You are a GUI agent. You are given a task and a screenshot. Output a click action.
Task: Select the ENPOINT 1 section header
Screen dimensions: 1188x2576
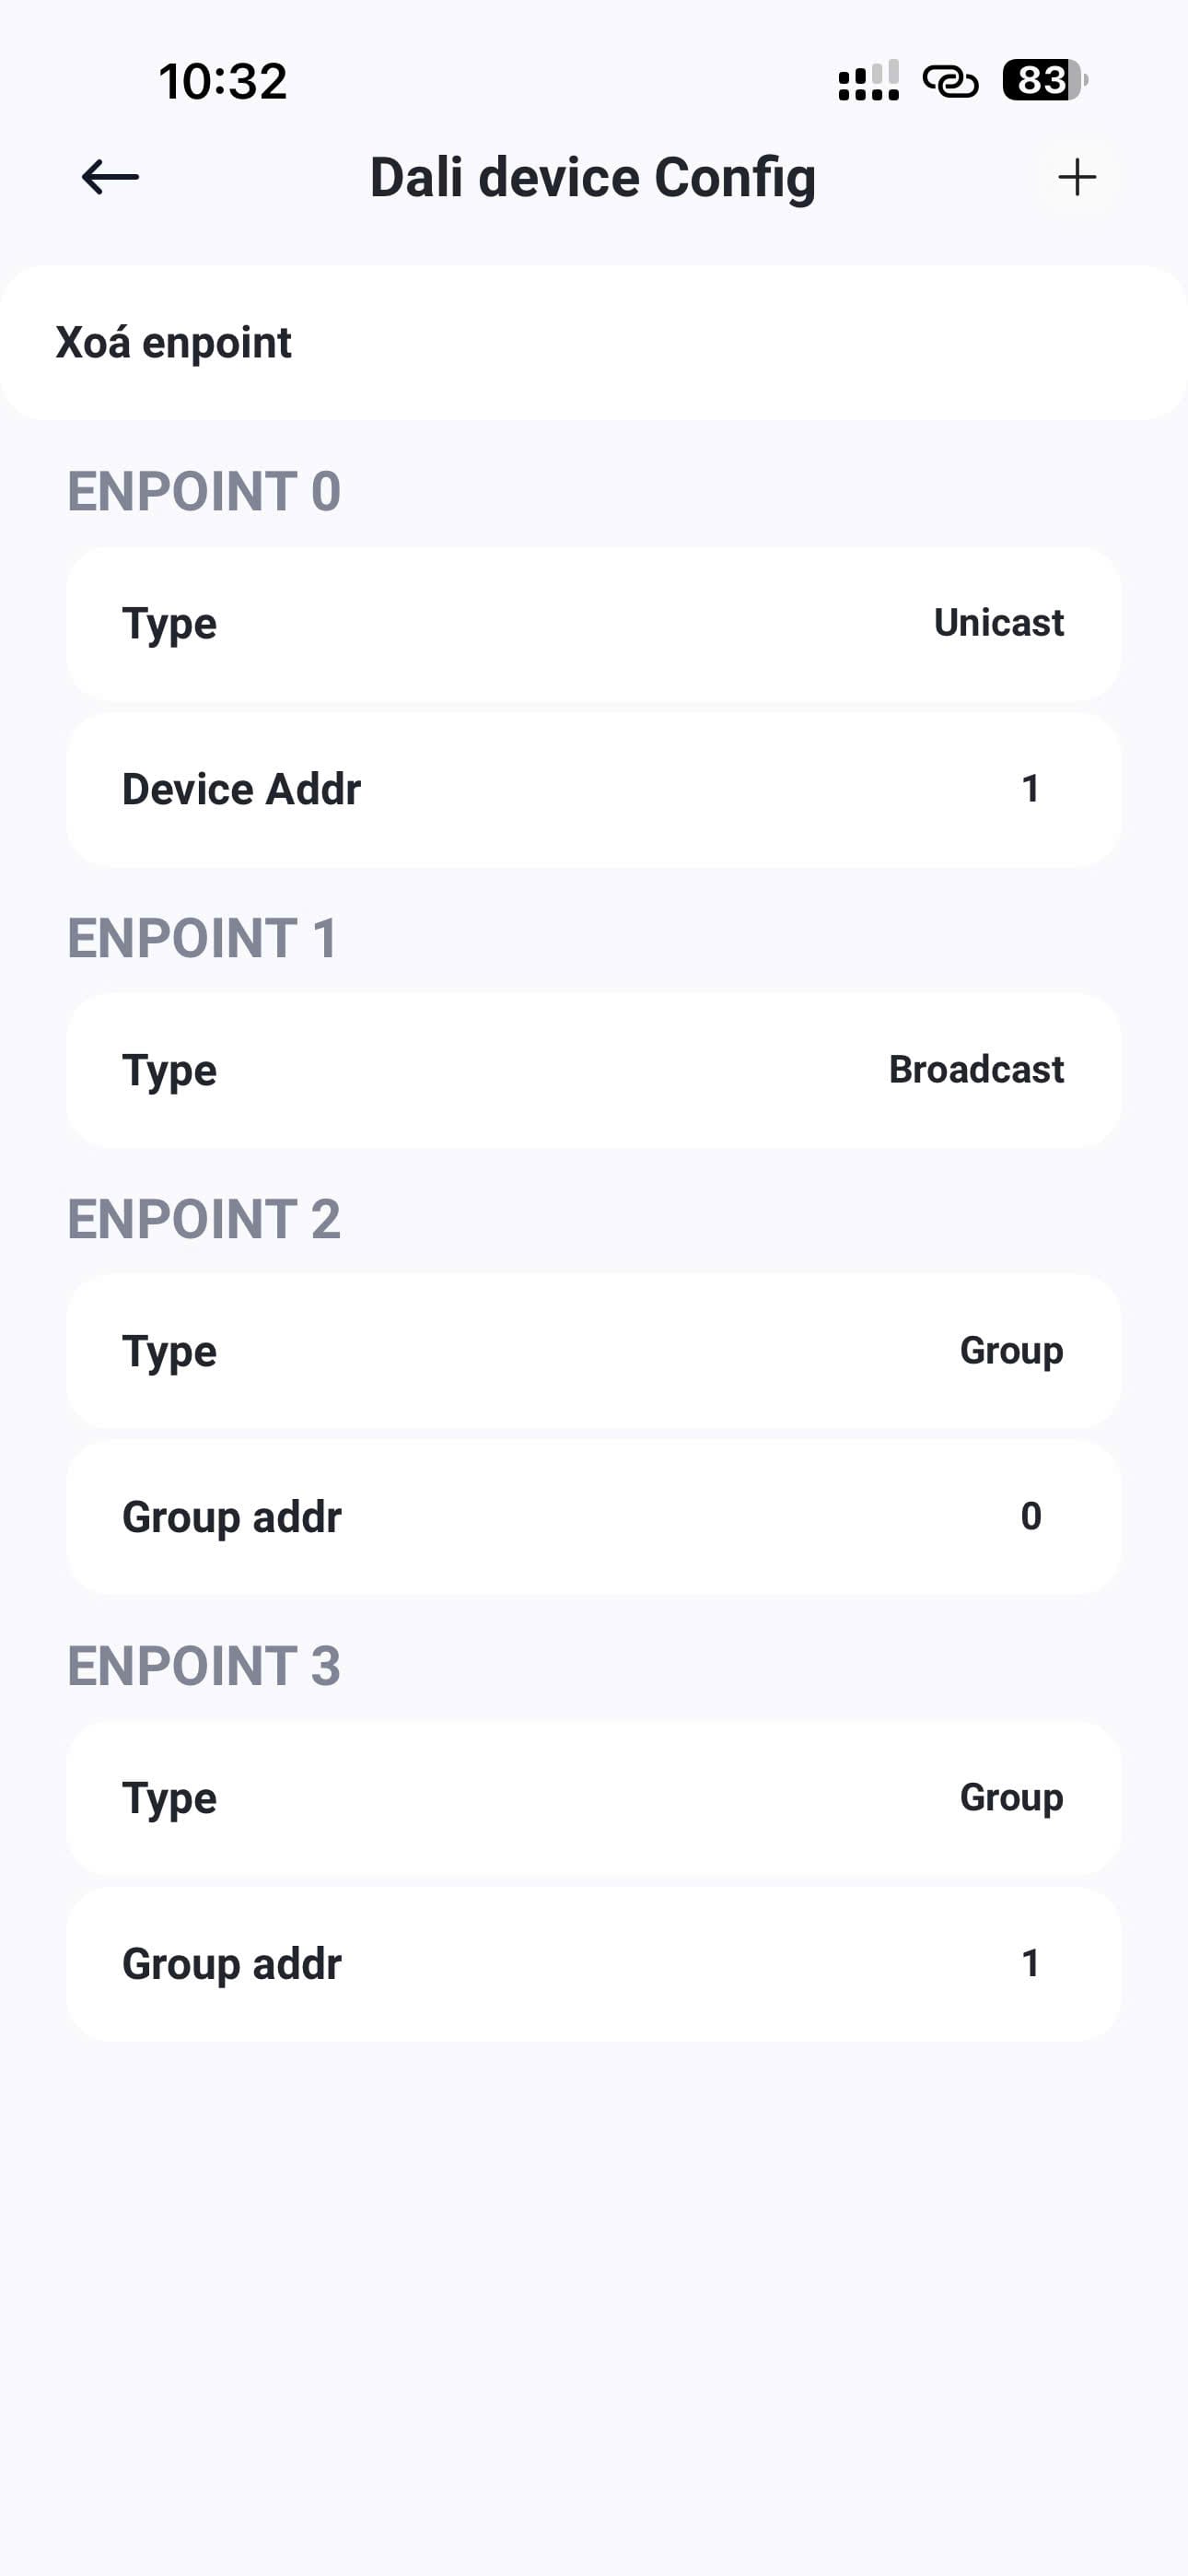click(x=202, y=938)
